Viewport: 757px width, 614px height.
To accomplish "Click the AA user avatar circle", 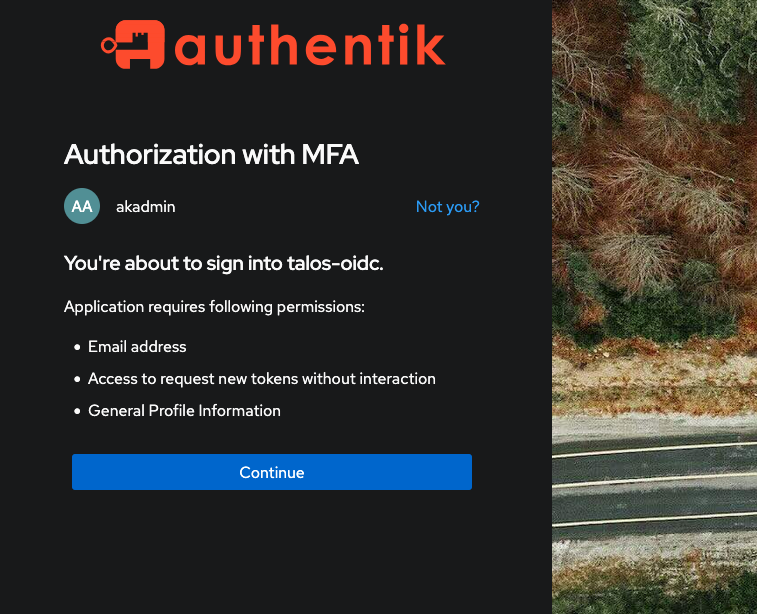I will tap(82, 206).
